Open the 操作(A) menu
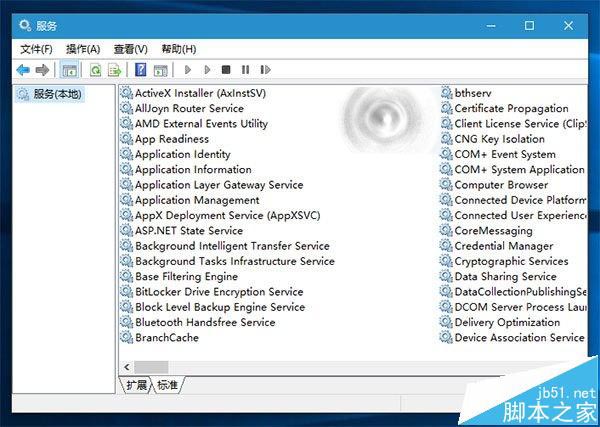600x427 pixels. point(83,49)
